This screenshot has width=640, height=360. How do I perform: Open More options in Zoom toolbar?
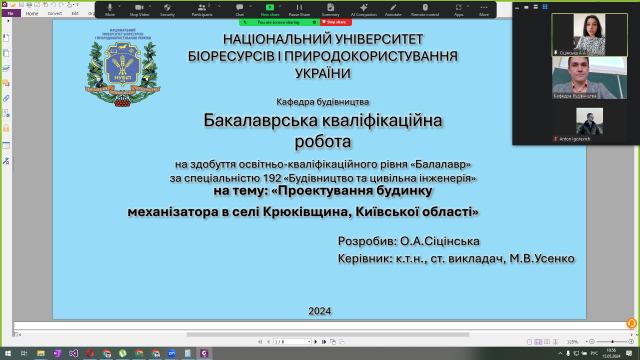click(x=484, y=10)
